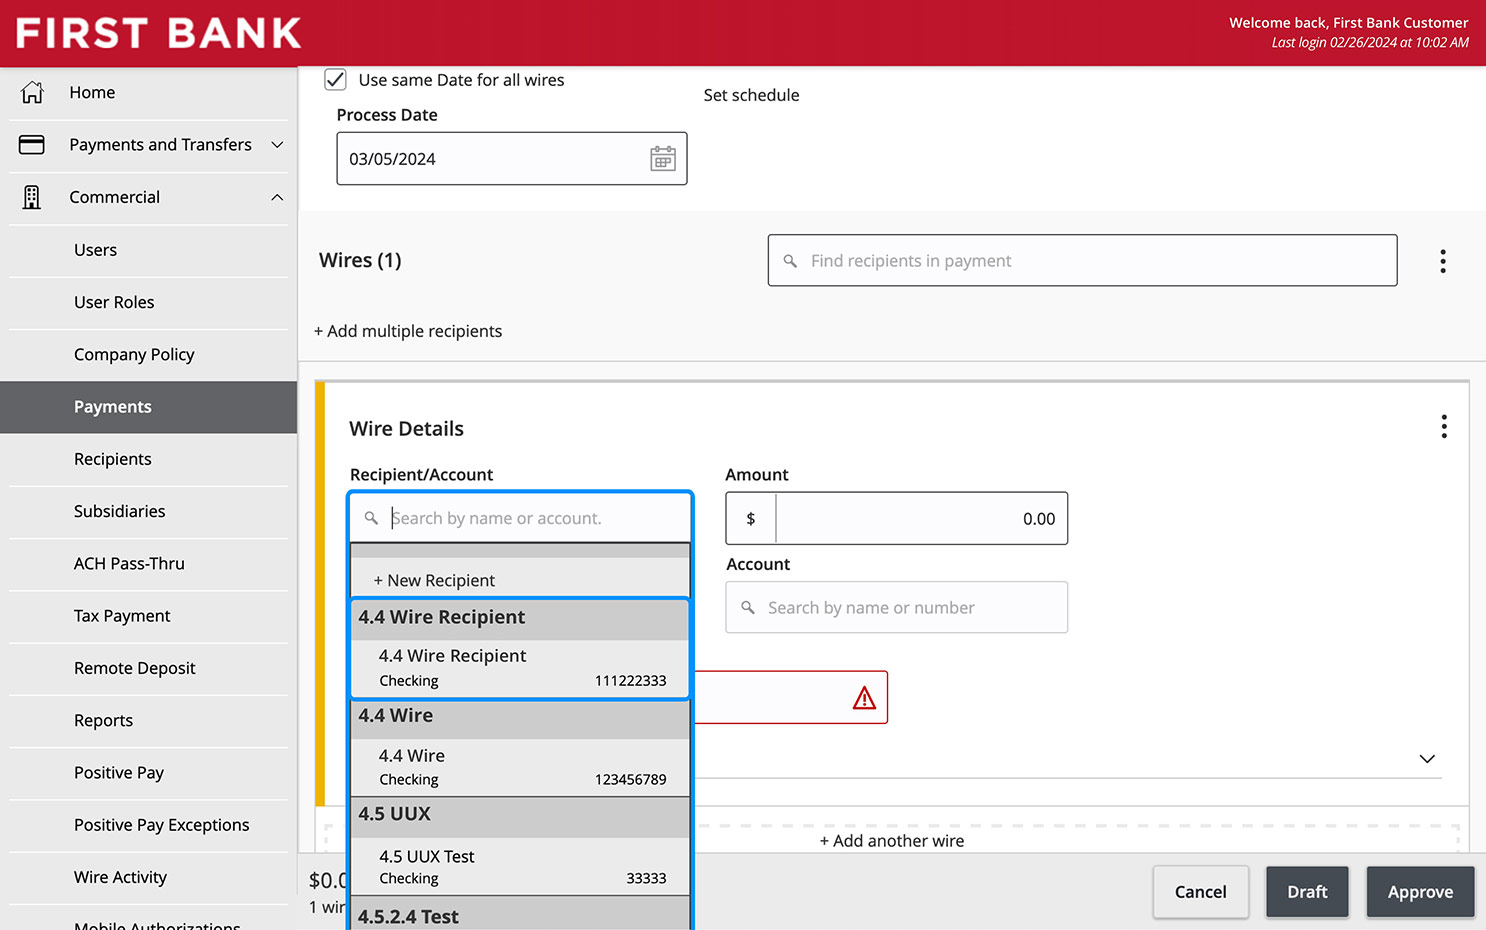The image size is (1486, 930).
Task: Focus the Find recipients in payment field
Action: [x=1082, y=260]
